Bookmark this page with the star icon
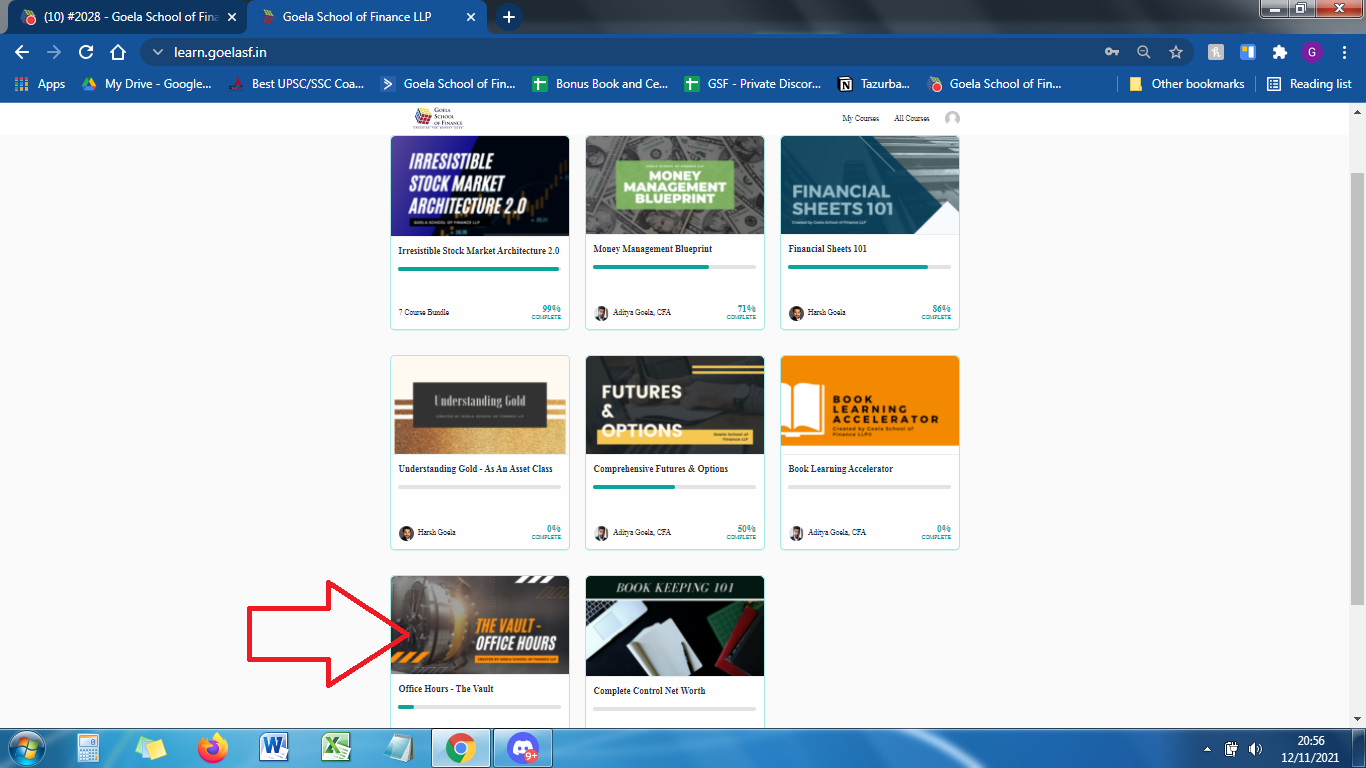This screenshot has width=1366, height=768. (x=1176, y=52)
